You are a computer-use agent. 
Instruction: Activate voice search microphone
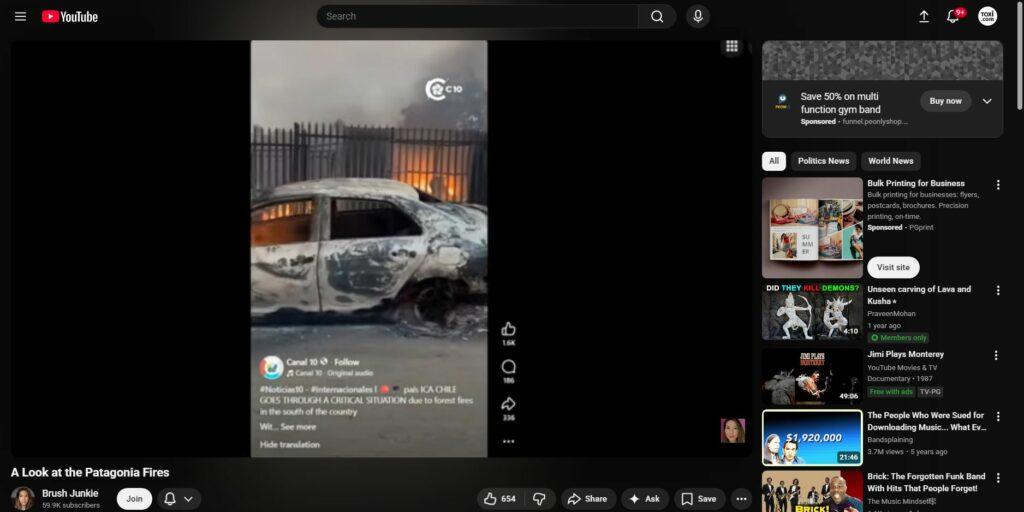pos(697,16)
